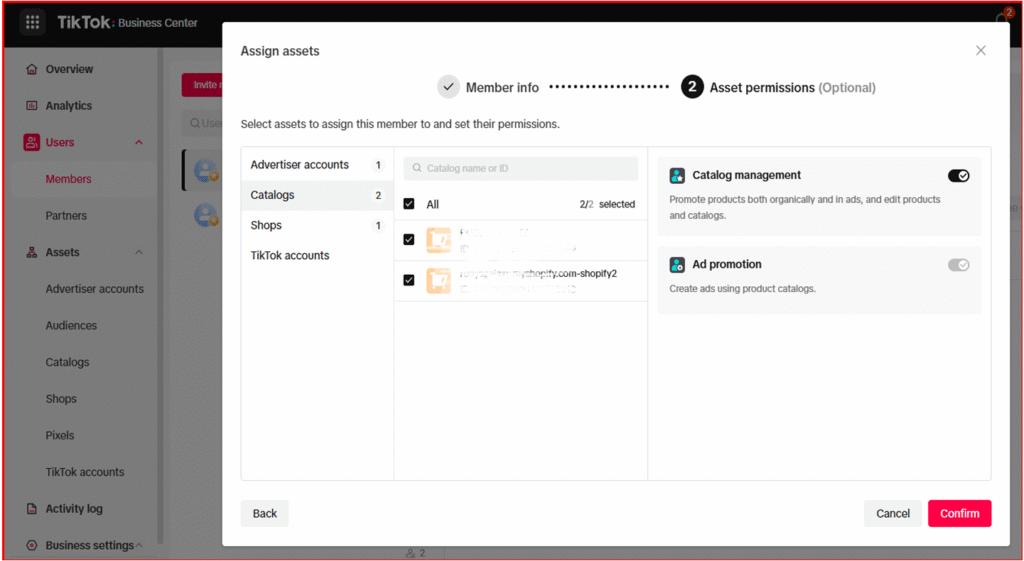Click the Catalog management permission icon
1024x561 pixels.
(677, 176)
